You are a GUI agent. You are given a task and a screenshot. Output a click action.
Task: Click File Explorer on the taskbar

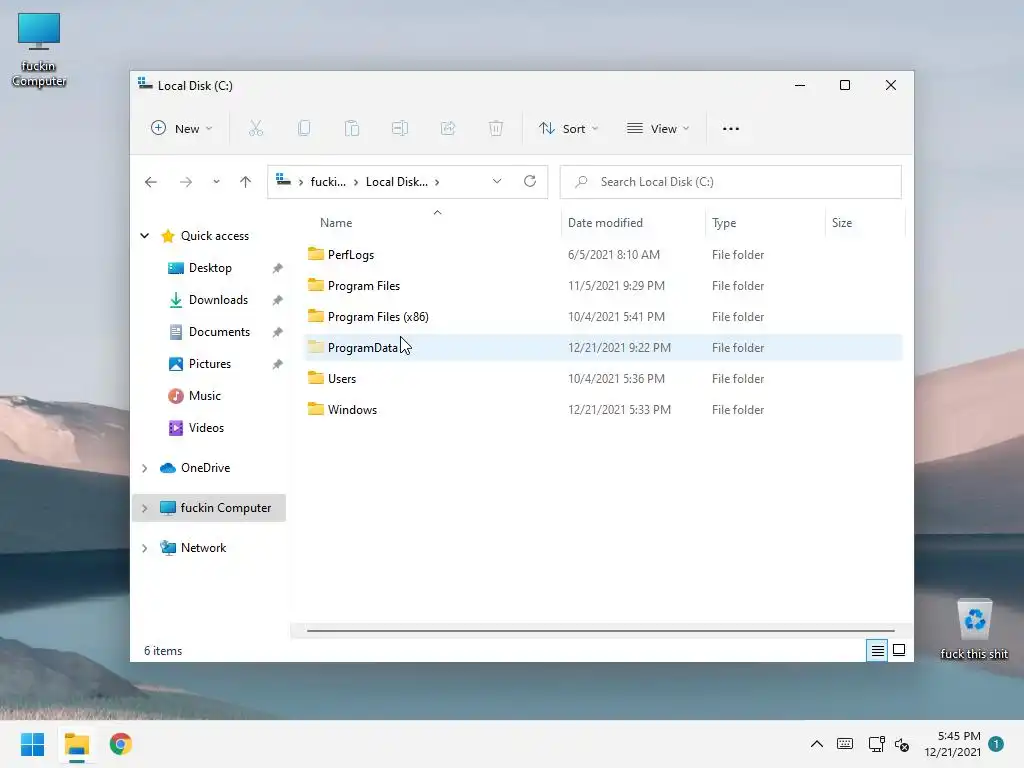point(77,744)
